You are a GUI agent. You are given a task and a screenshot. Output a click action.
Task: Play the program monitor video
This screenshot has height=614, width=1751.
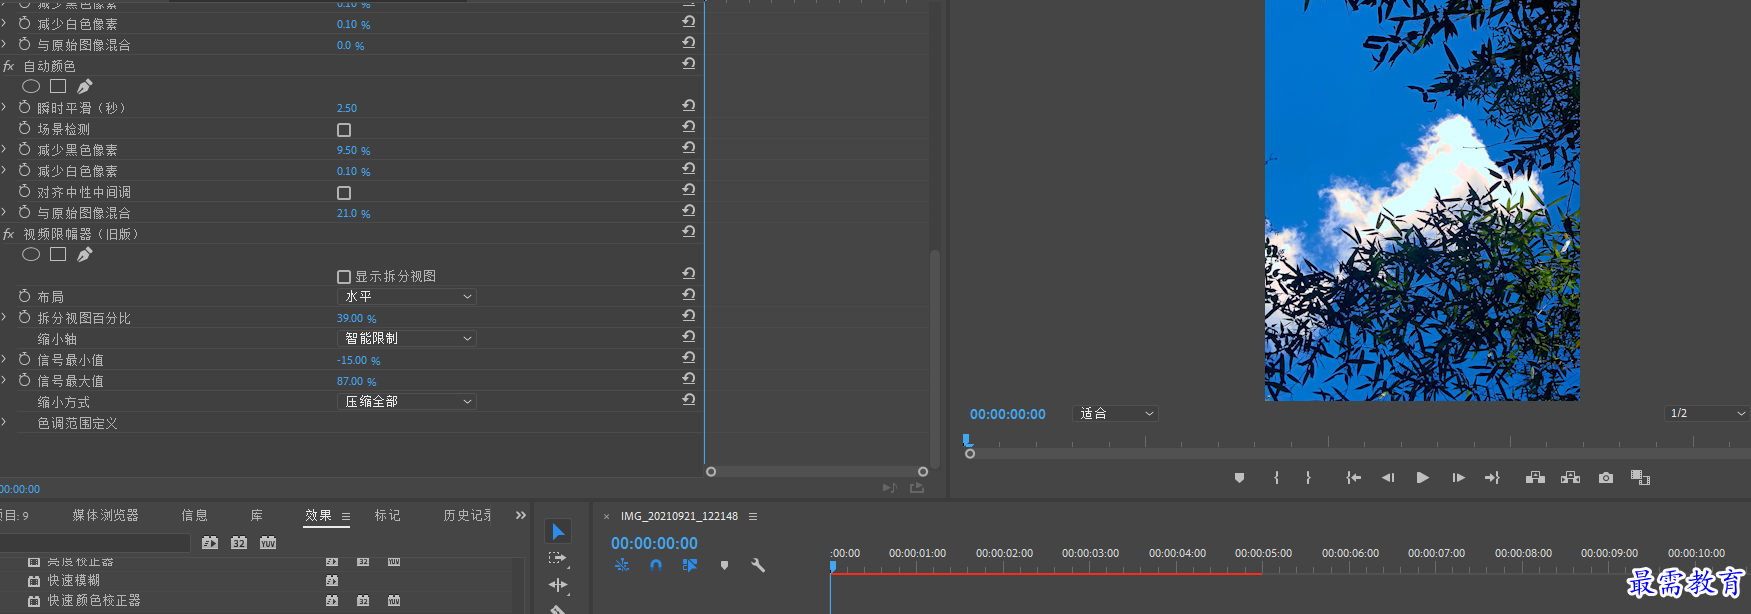(x=1423, y=478)
